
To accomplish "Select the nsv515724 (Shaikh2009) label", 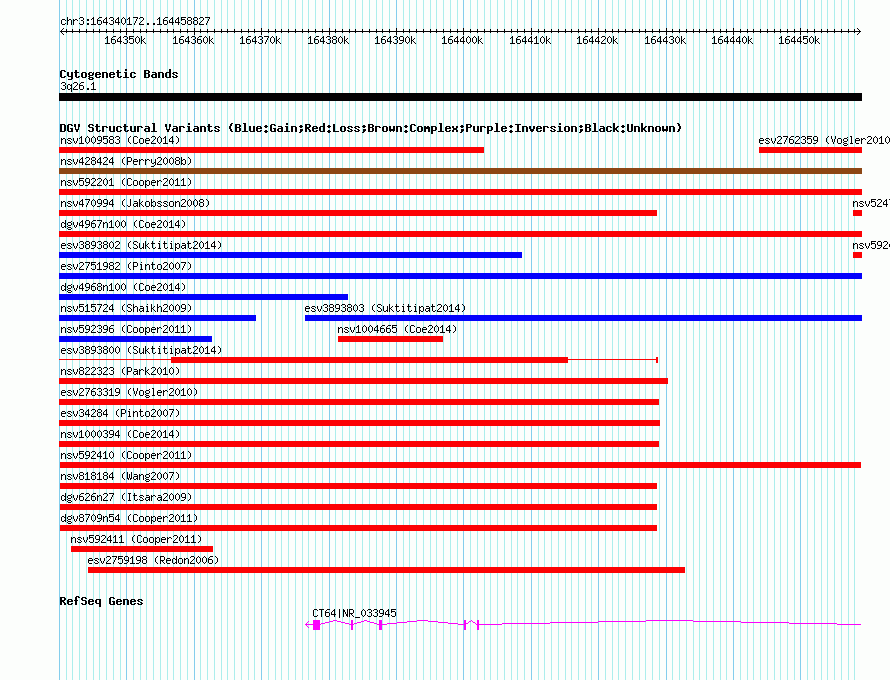I will pyautogui.click(x=126, y=308).
